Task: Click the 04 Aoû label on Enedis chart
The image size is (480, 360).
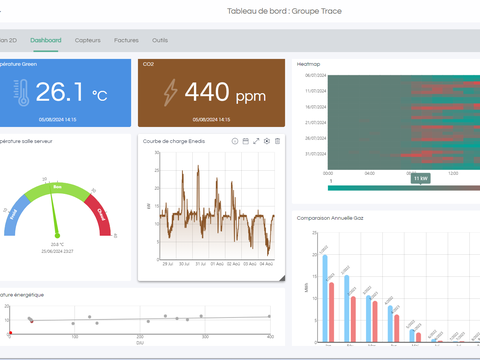Action: [x=266, y=264]
